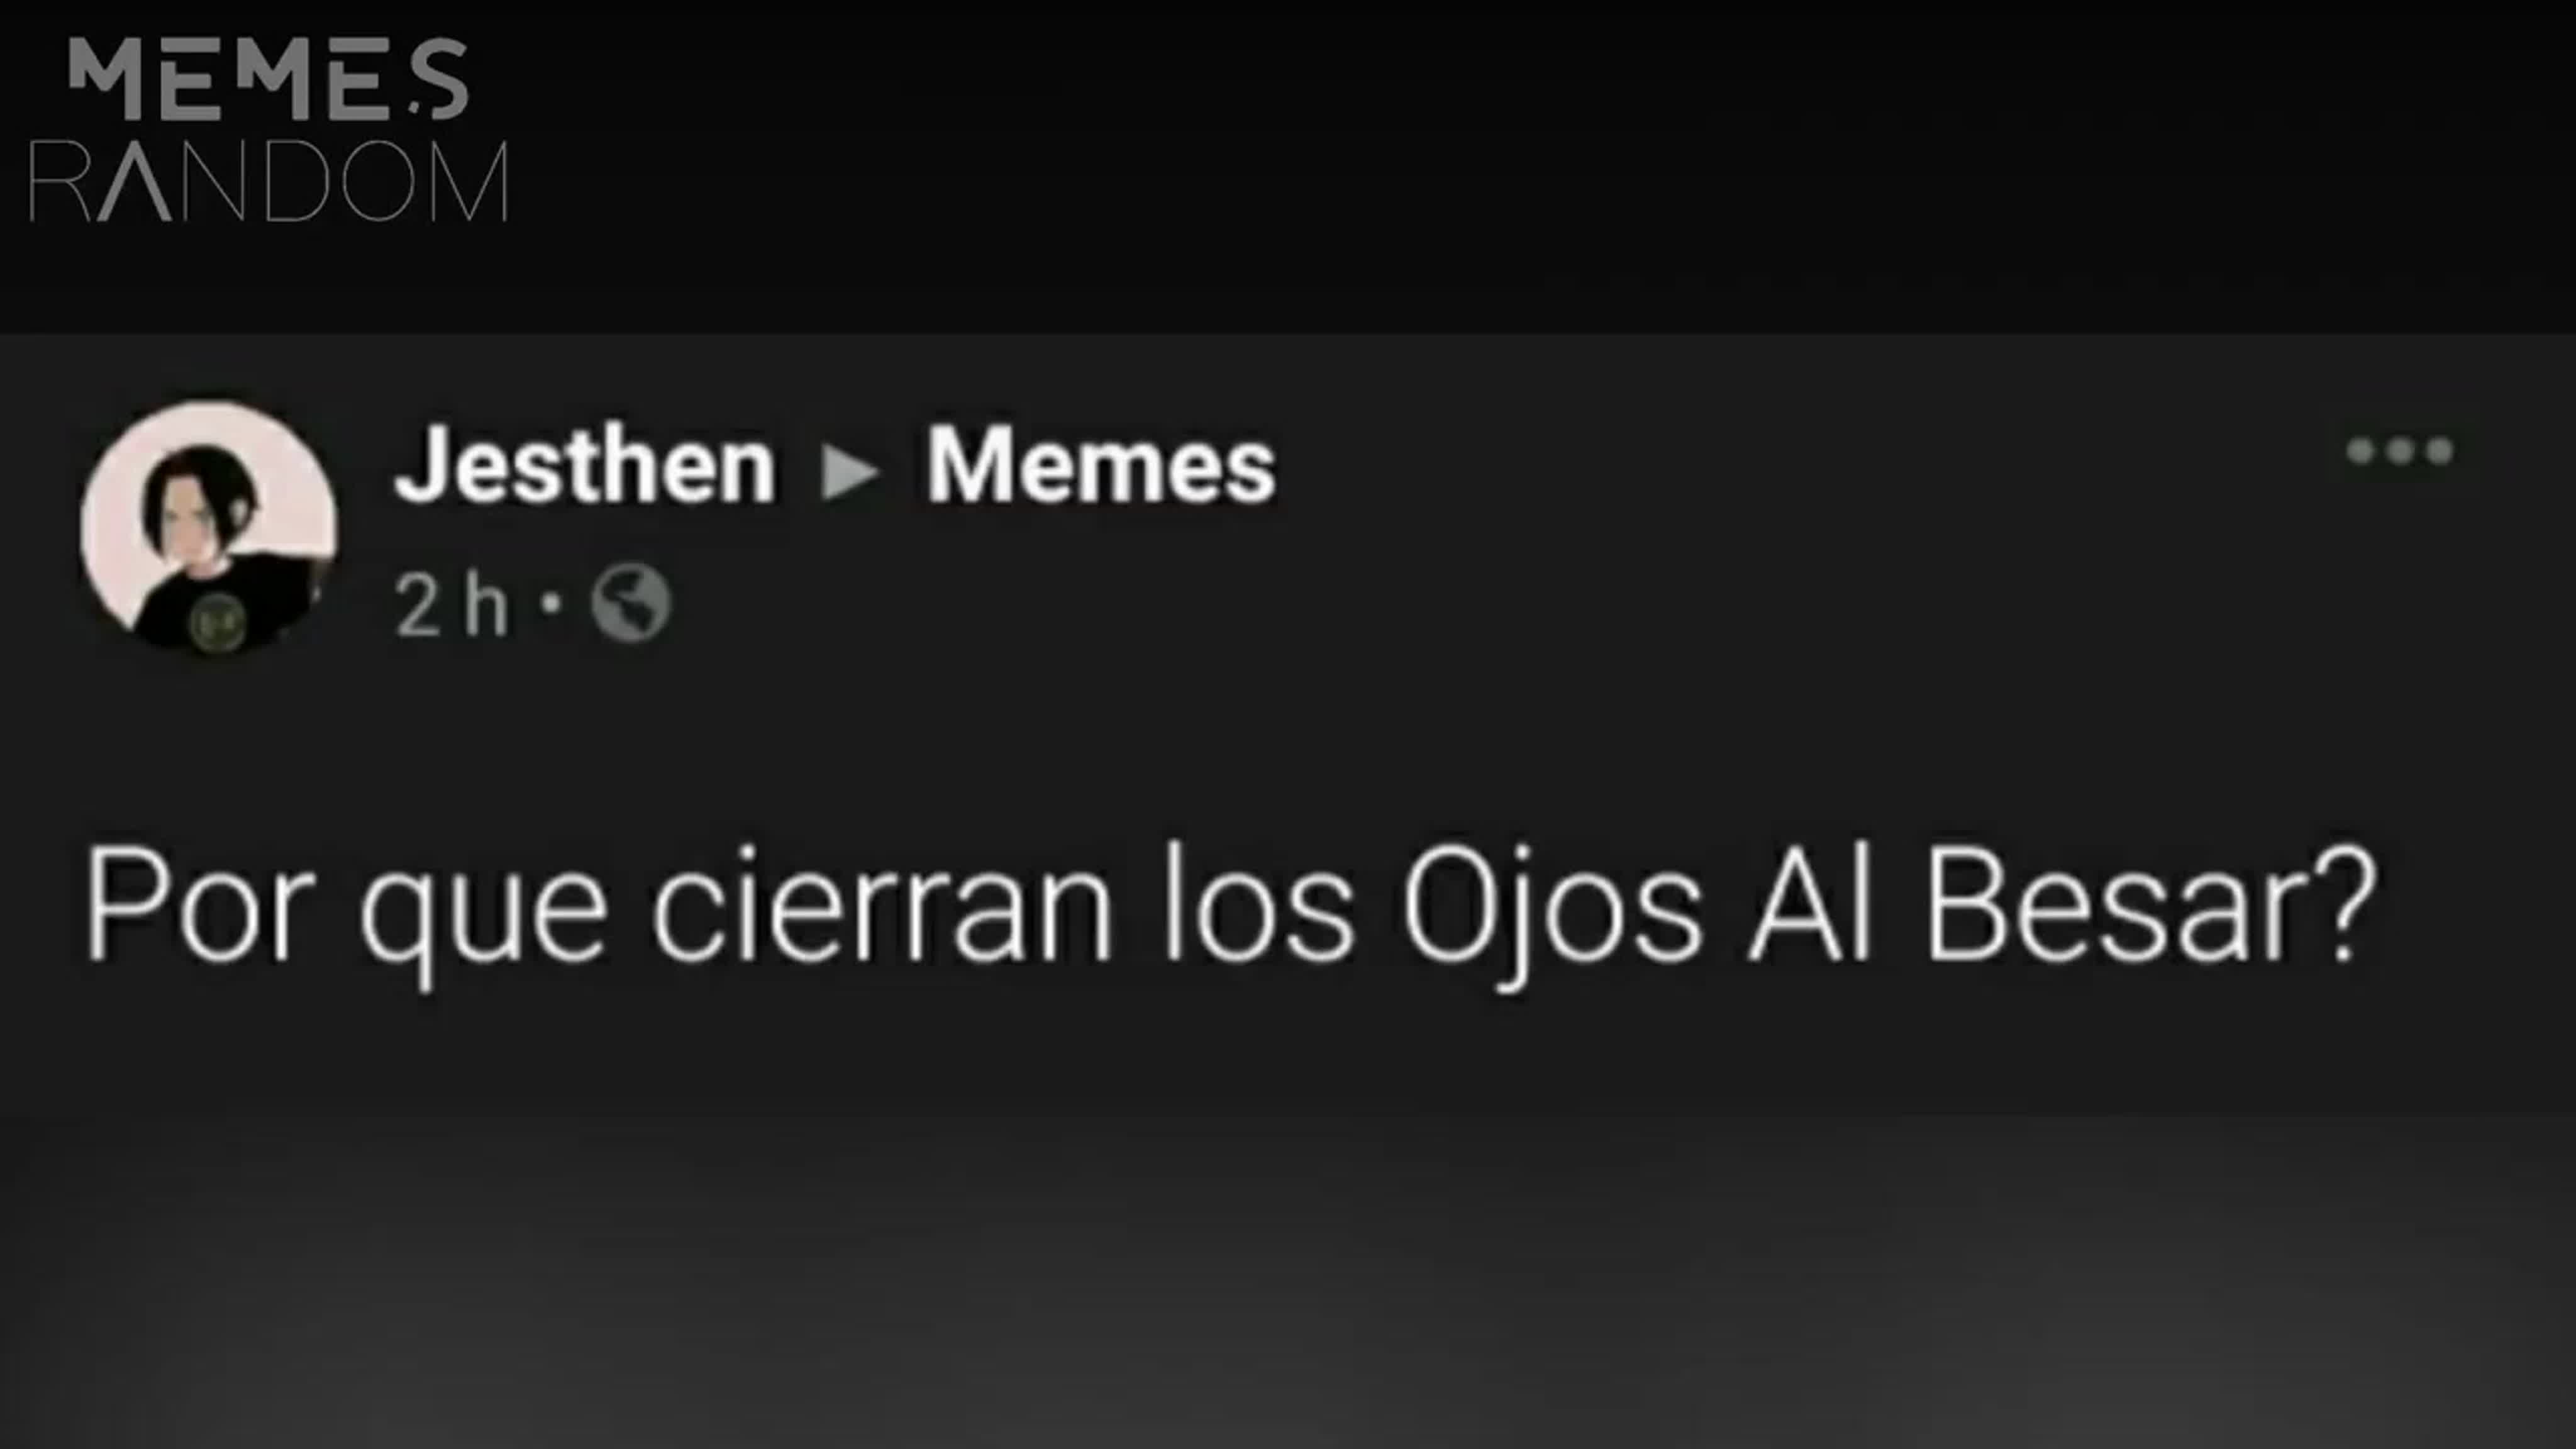The image size is (2576, 1449).
Task: Click the RANDOM text in the watermark
Action: (x=269, y=181)
